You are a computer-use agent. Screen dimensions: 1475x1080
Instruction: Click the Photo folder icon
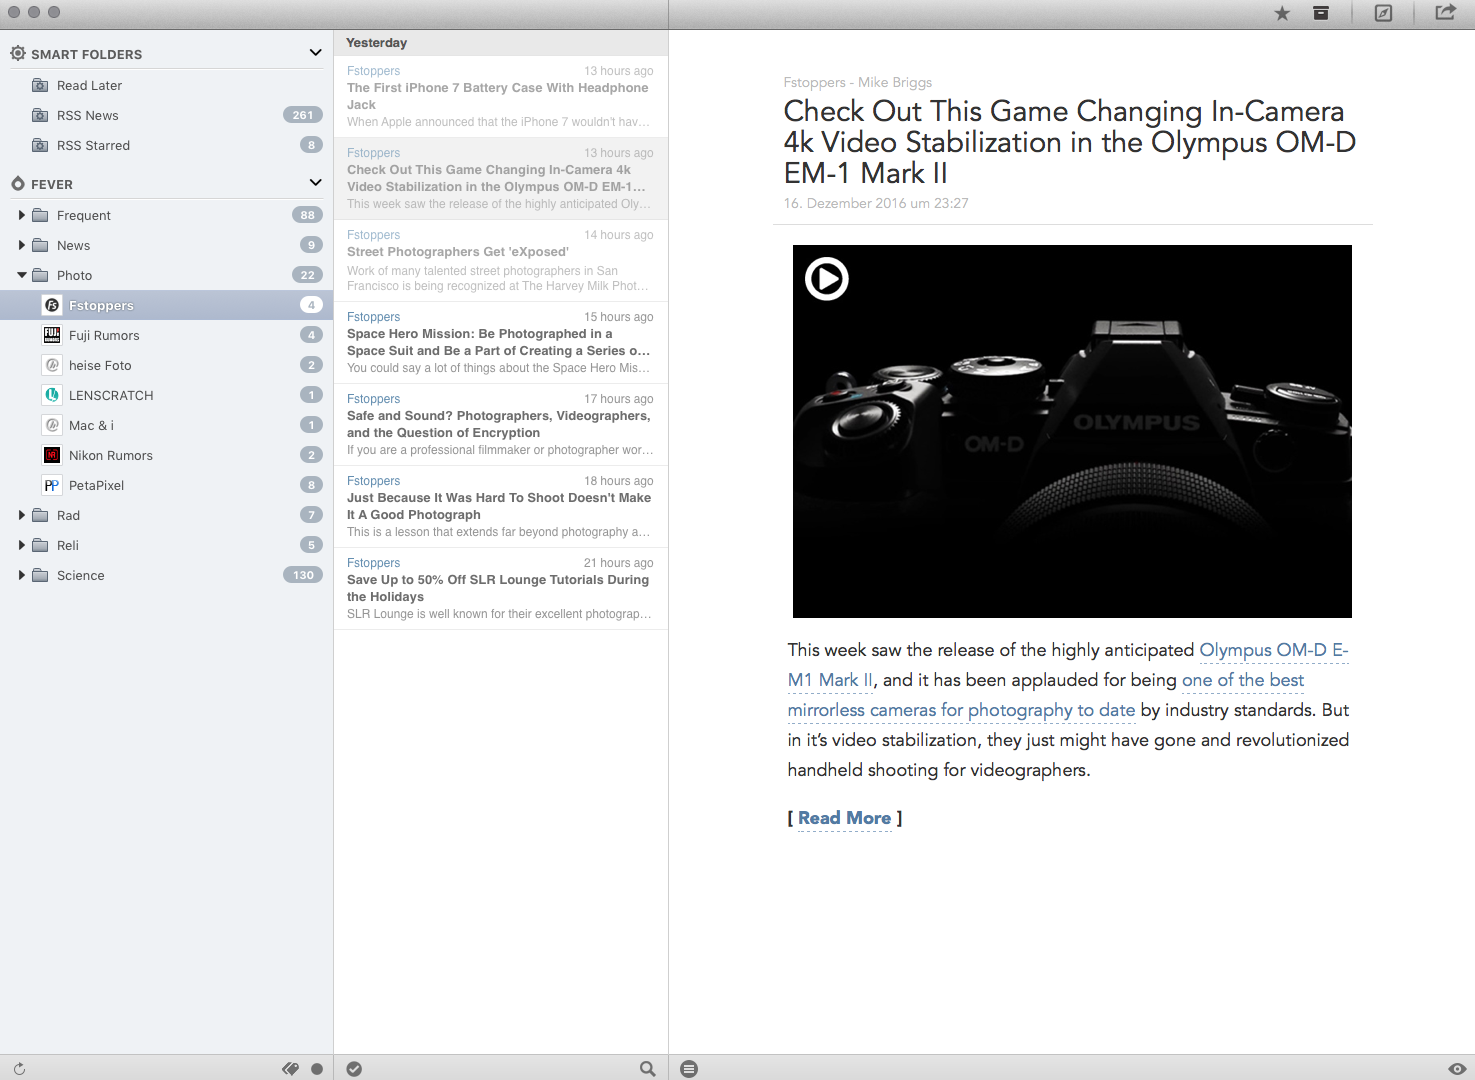40,275
